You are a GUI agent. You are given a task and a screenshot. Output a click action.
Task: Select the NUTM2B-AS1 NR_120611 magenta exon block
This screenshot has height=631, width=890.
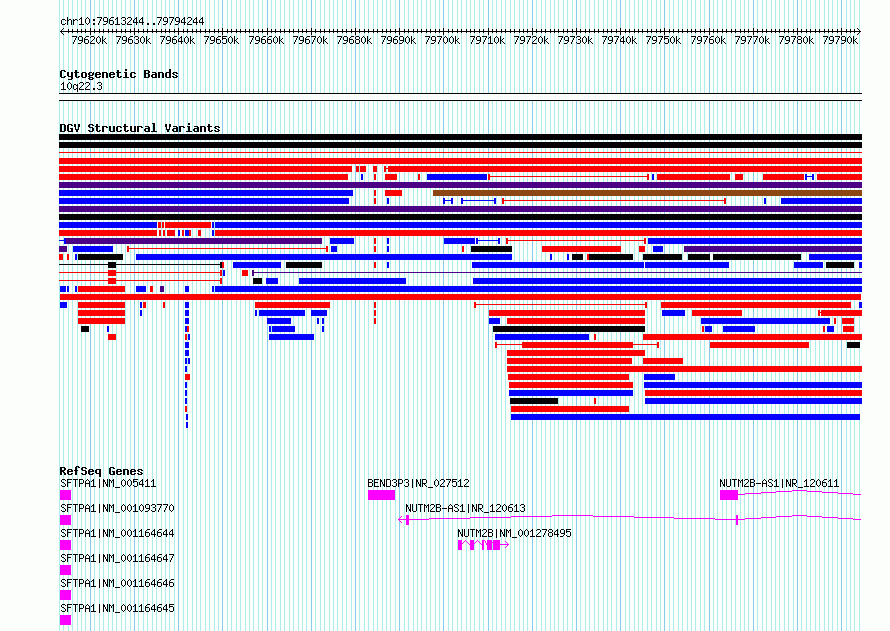click(729, 495)
